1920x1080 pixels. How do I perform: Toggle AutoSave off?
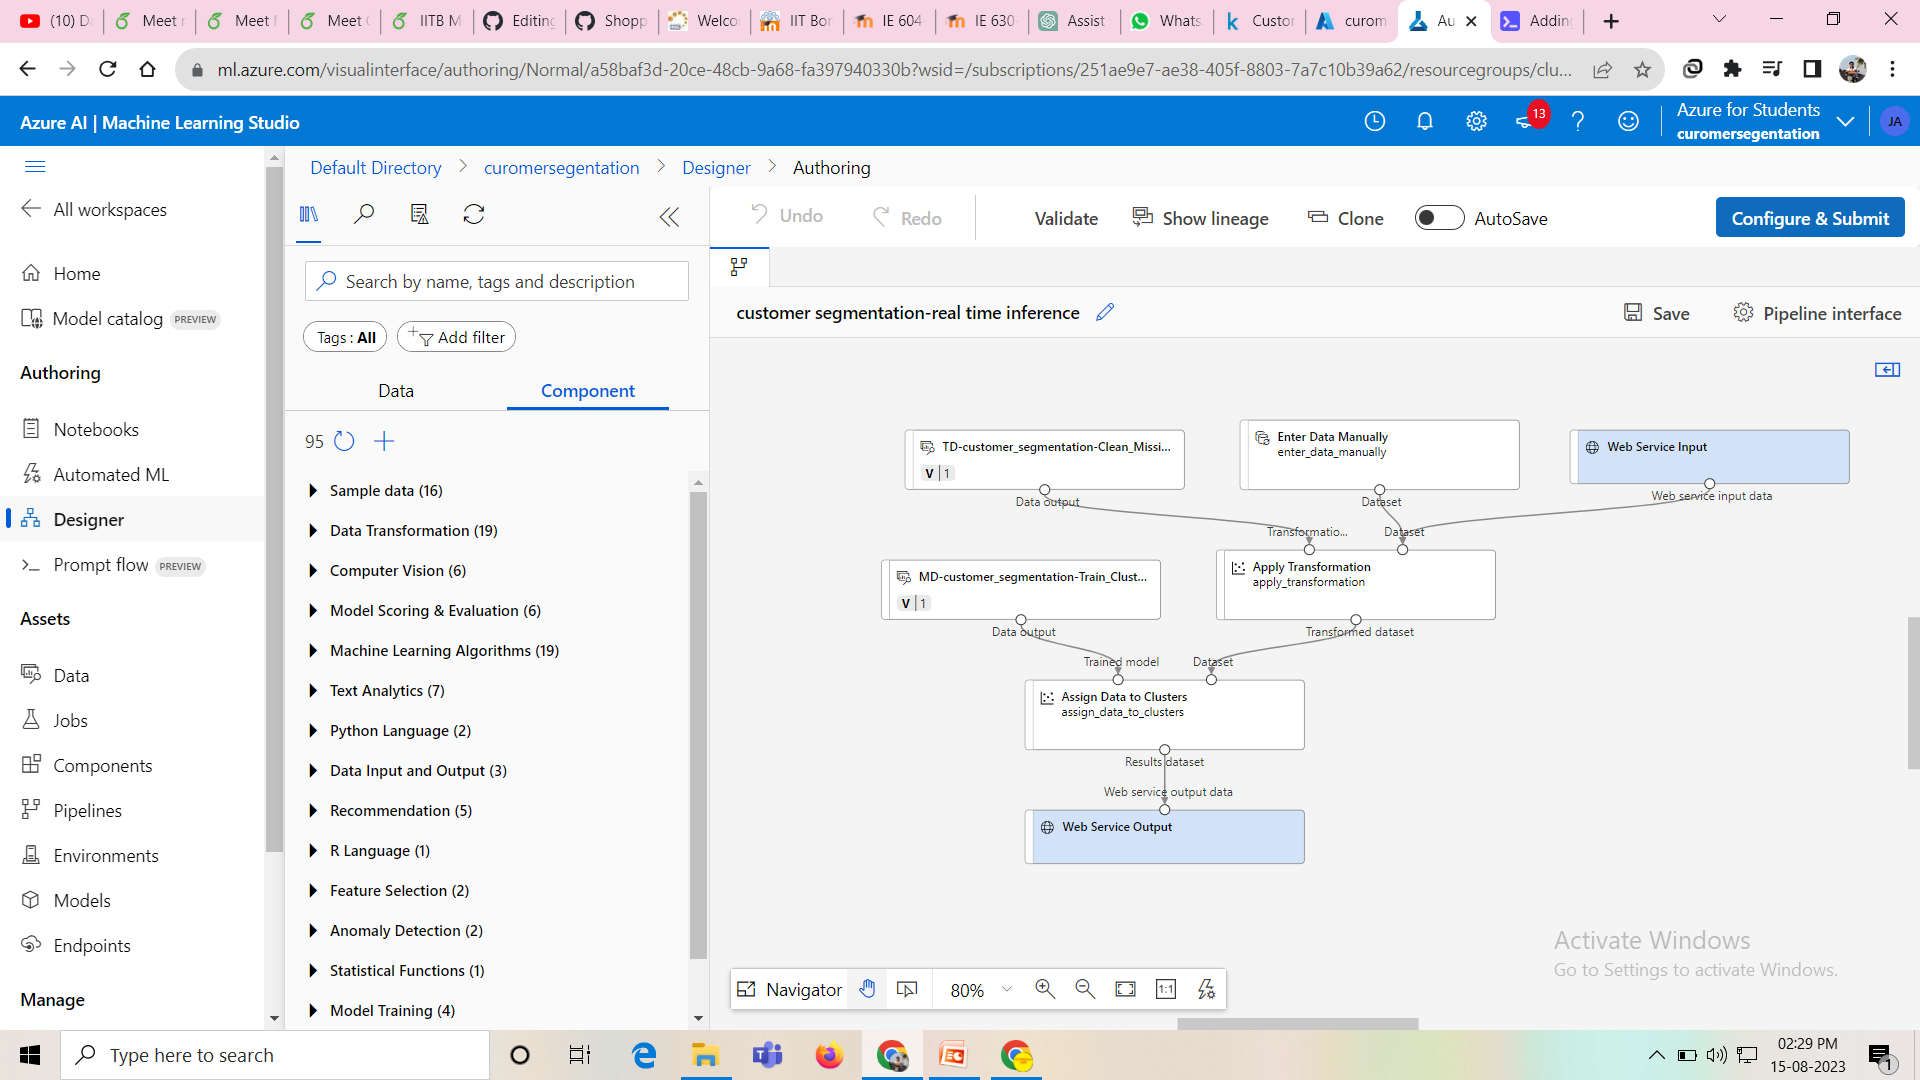pos(1439,217)
